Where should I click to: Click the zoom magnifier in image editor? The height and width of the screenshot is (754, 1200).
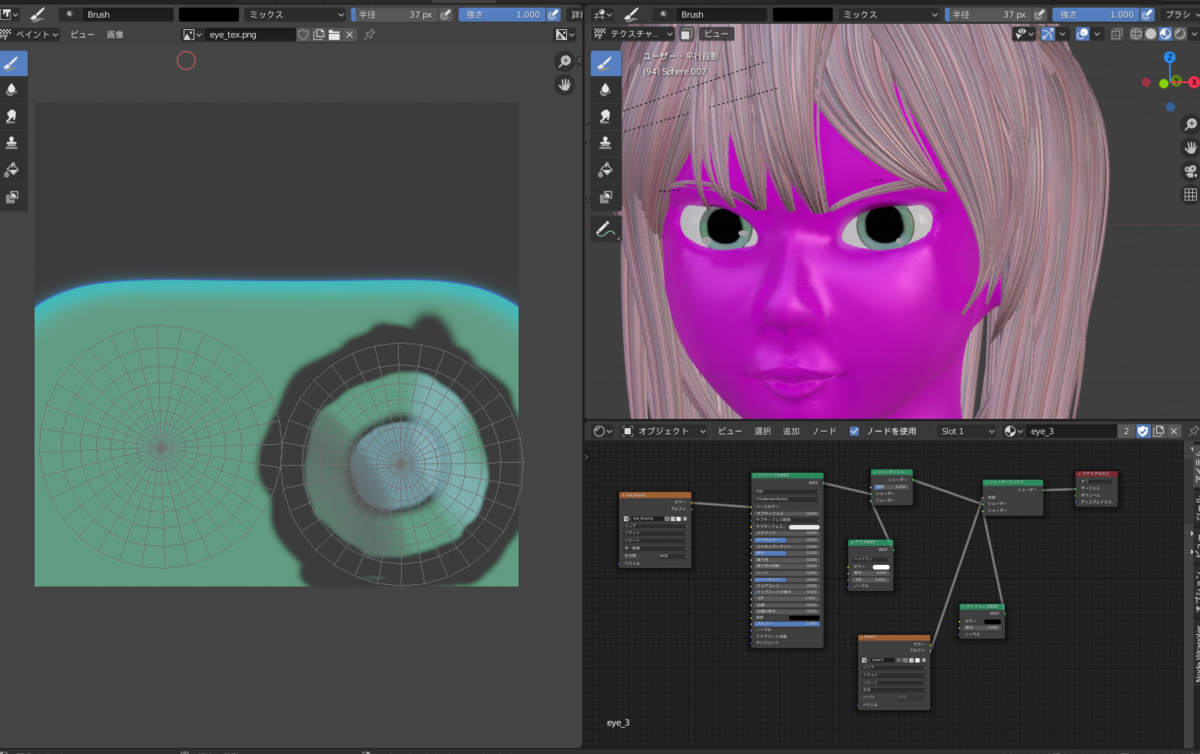click(565, 61)
